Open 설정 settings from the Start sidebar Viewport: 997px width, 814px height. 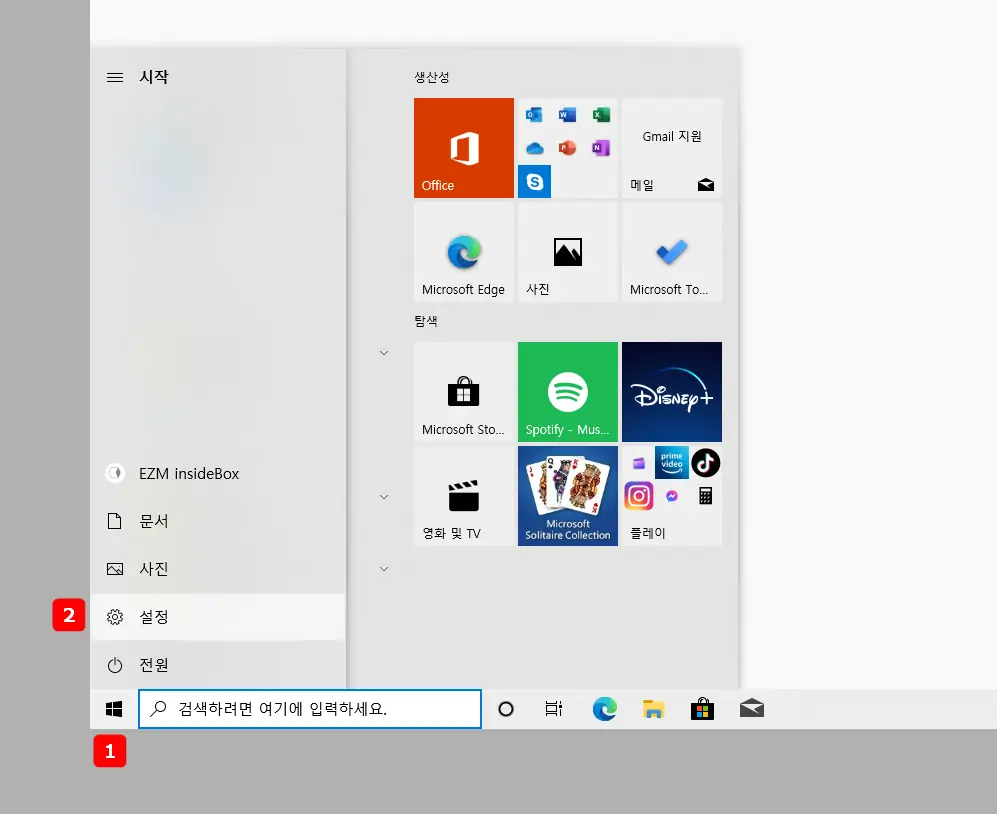(x=218, y=617)
